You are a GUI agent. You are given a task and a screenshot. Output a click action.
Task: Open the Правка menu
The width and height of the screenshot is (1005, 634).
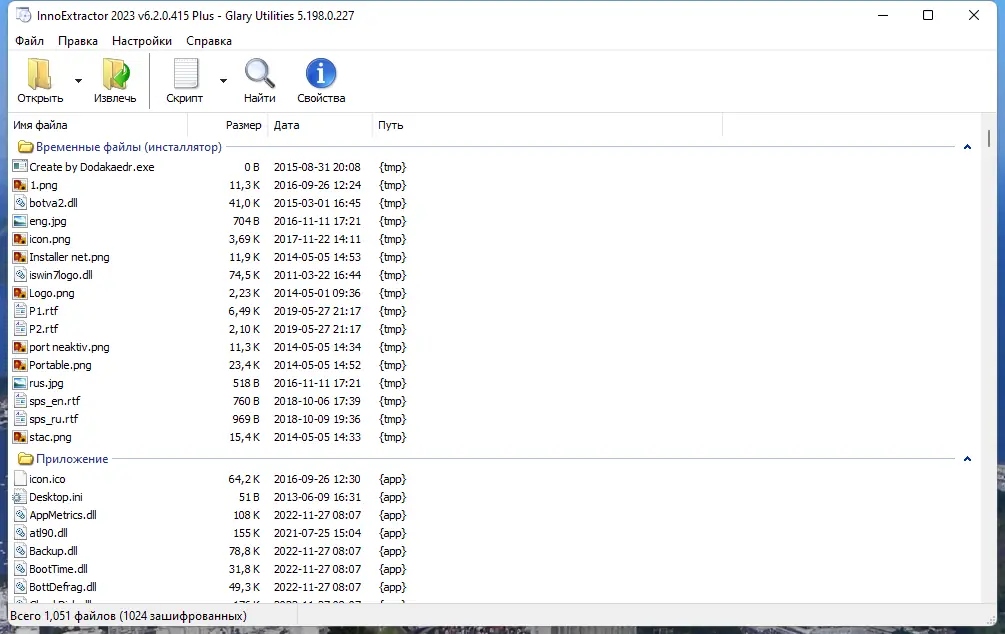point(78,41)
